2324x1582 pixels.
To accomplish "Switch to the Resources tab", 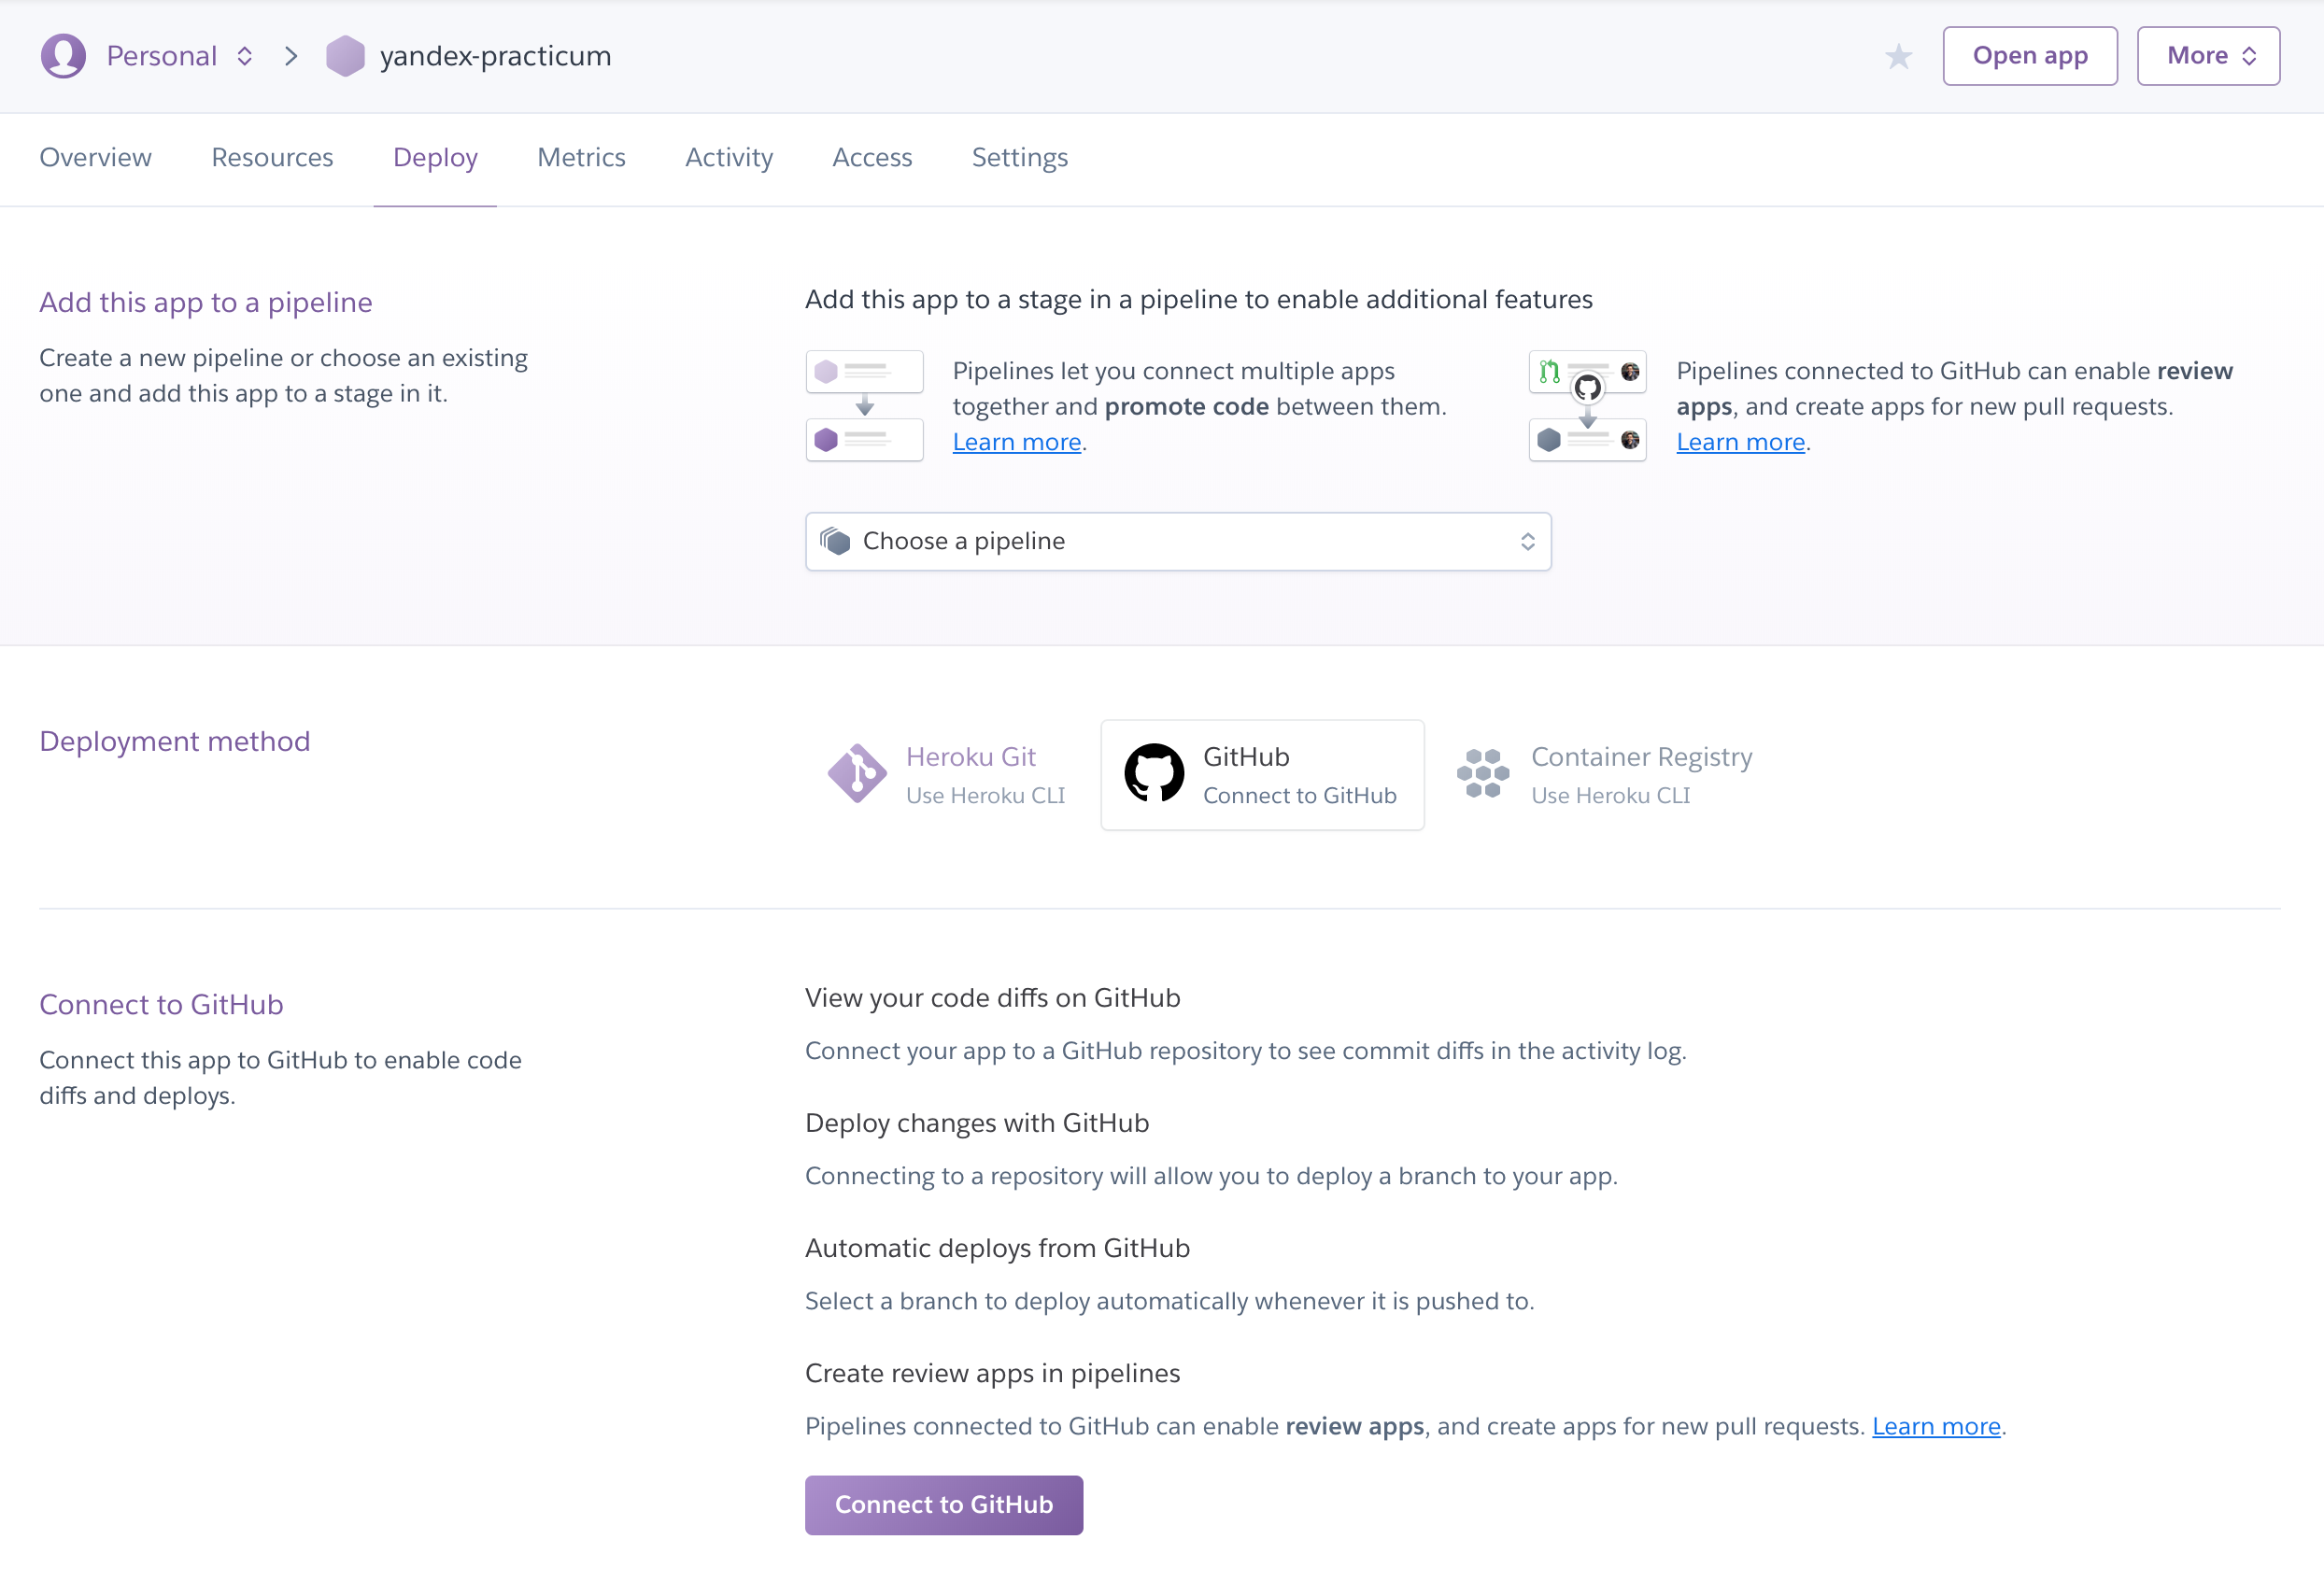I will (x=272, y=158).
